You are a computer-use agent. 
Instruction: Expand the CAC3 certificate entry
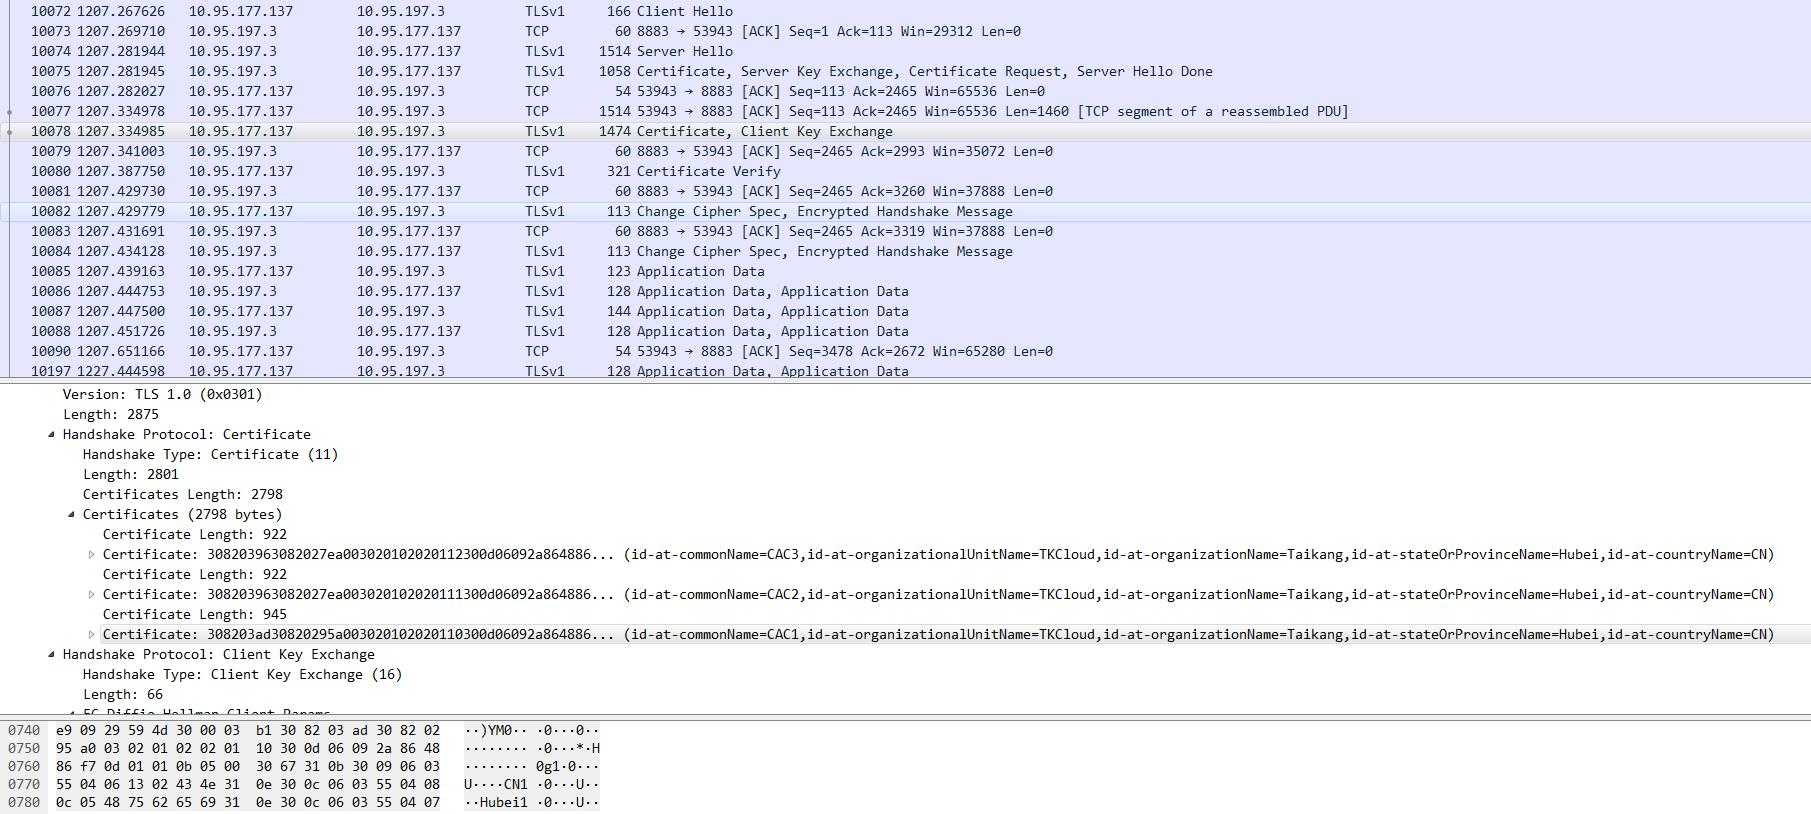pos(92,554)
